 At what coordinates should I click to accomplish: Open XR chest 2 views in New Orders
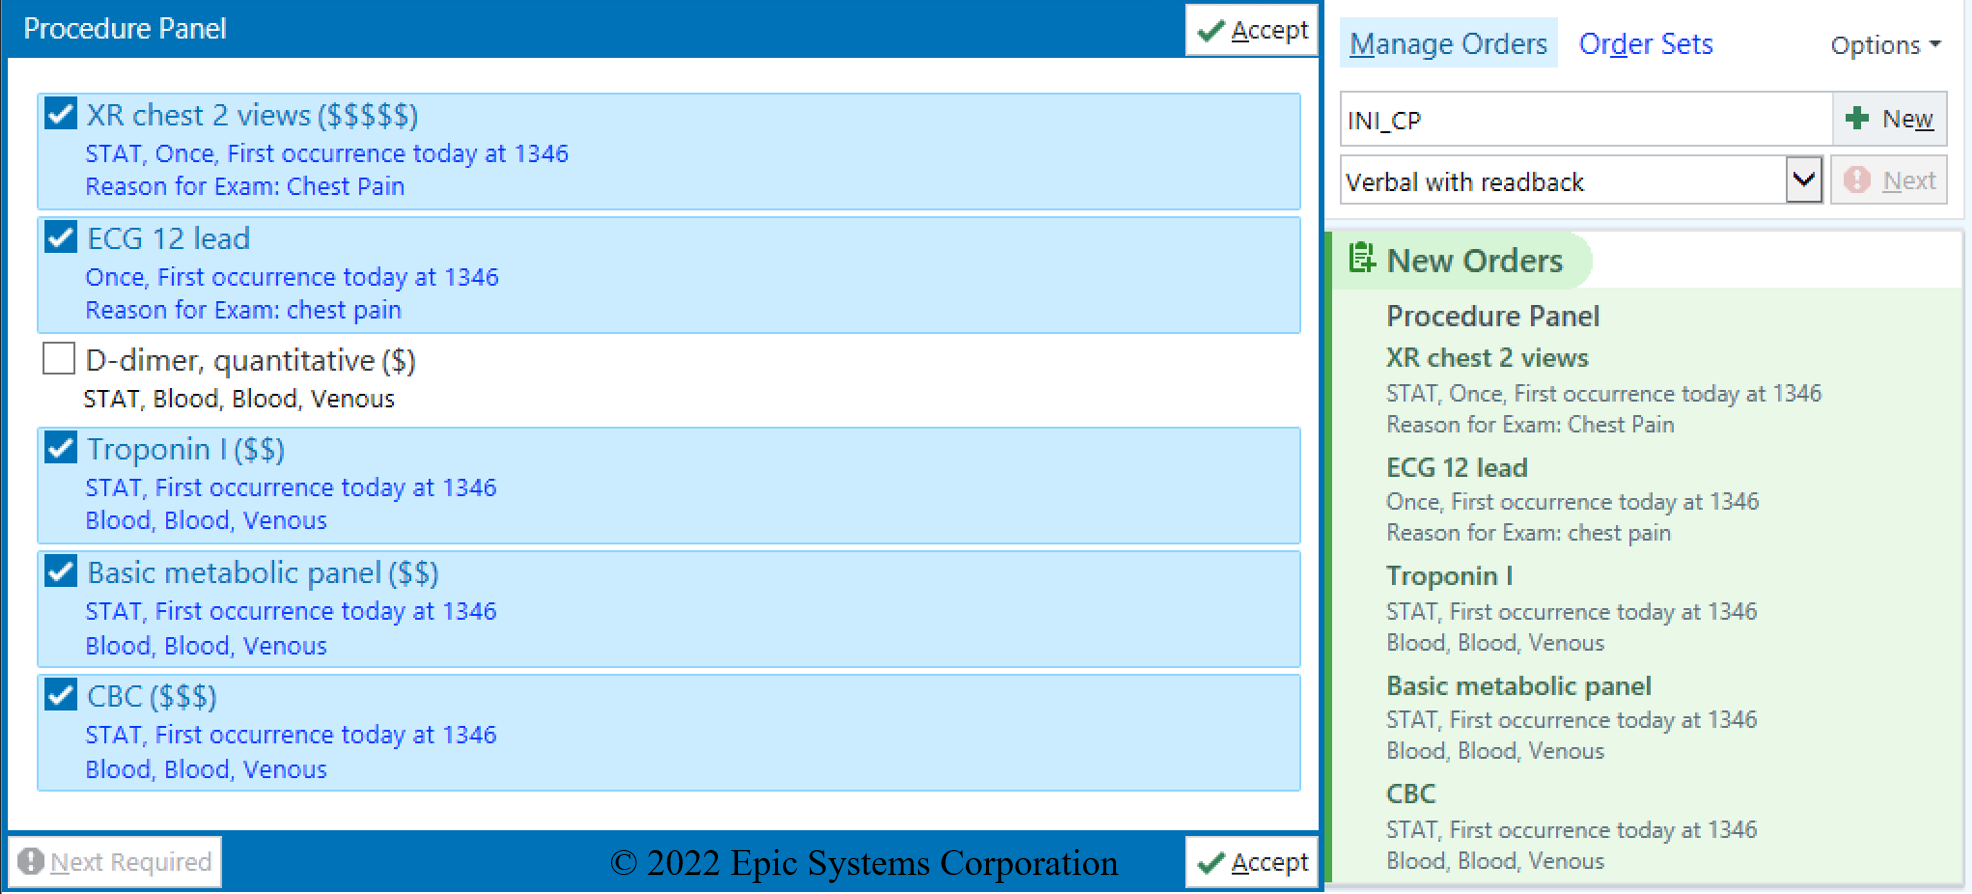(x=1486, y=358)
